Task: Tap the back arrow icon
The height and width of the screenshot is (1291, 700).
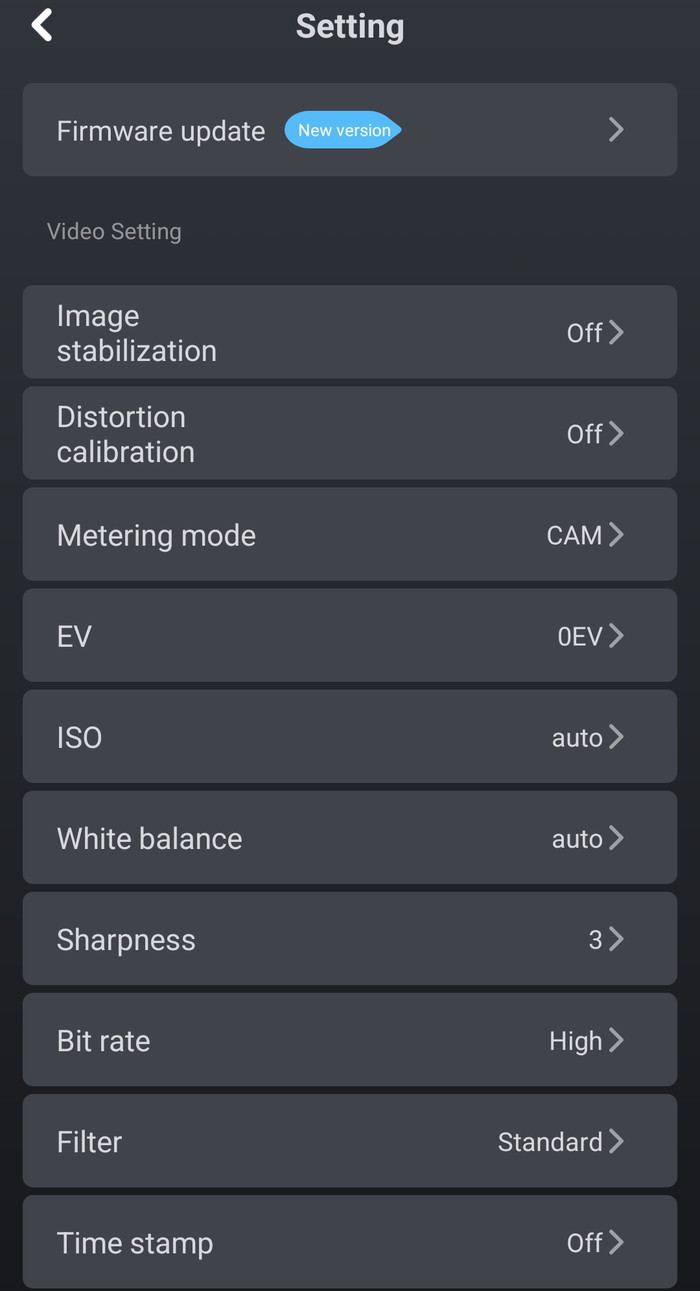Action: point(42,26)
